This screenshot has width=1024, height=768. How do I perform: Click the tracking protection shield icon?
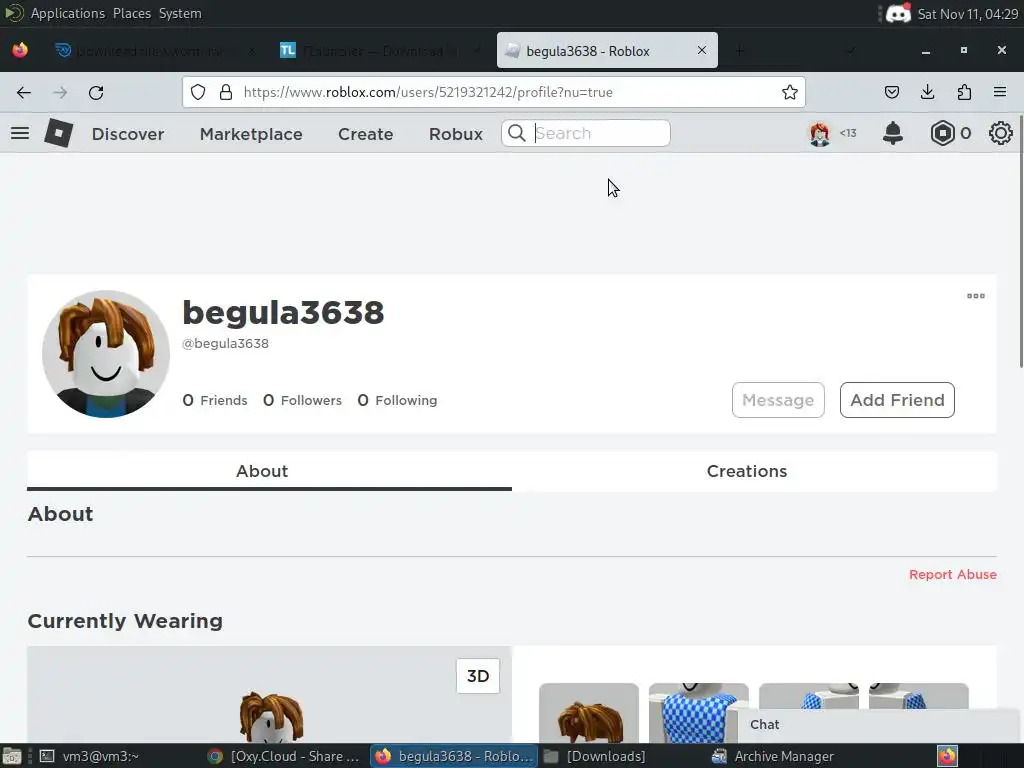click(198, 92)
